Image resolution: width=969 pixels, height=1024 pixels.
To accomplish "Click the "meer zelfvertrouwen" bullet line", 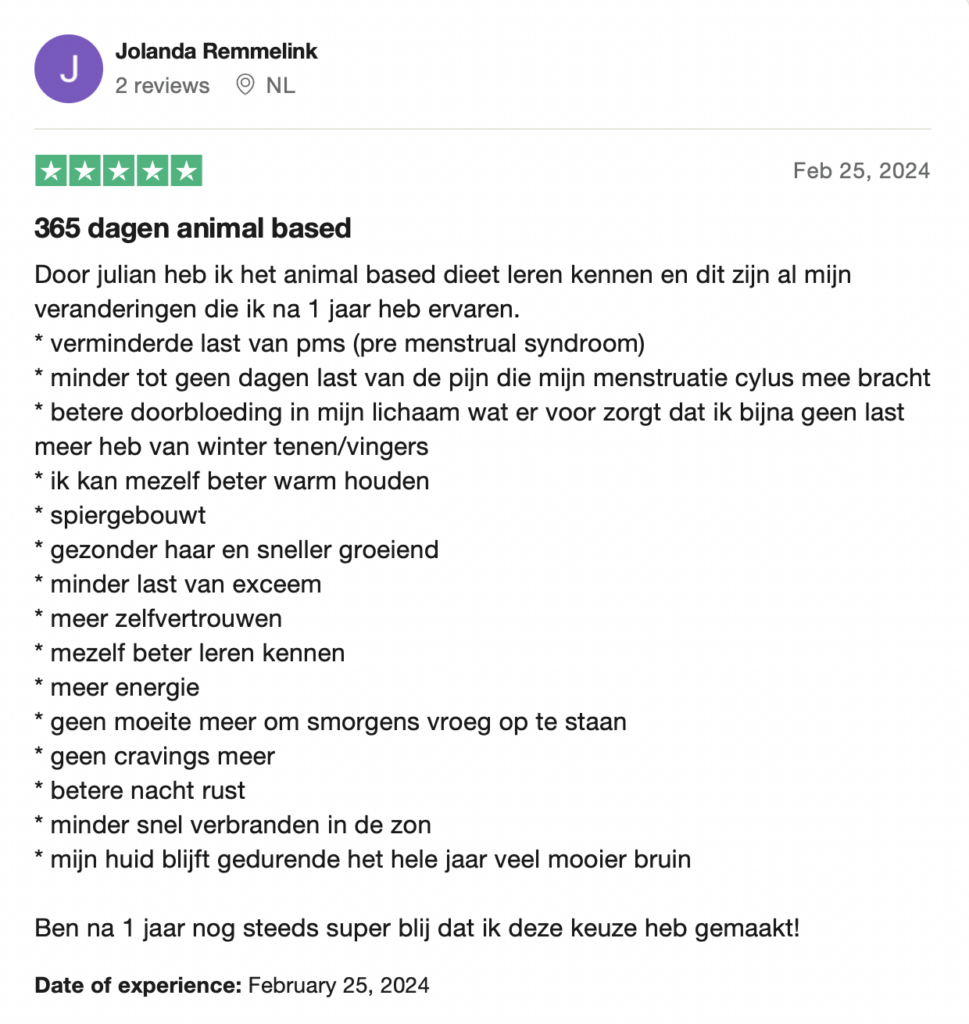I will point(158,618).
